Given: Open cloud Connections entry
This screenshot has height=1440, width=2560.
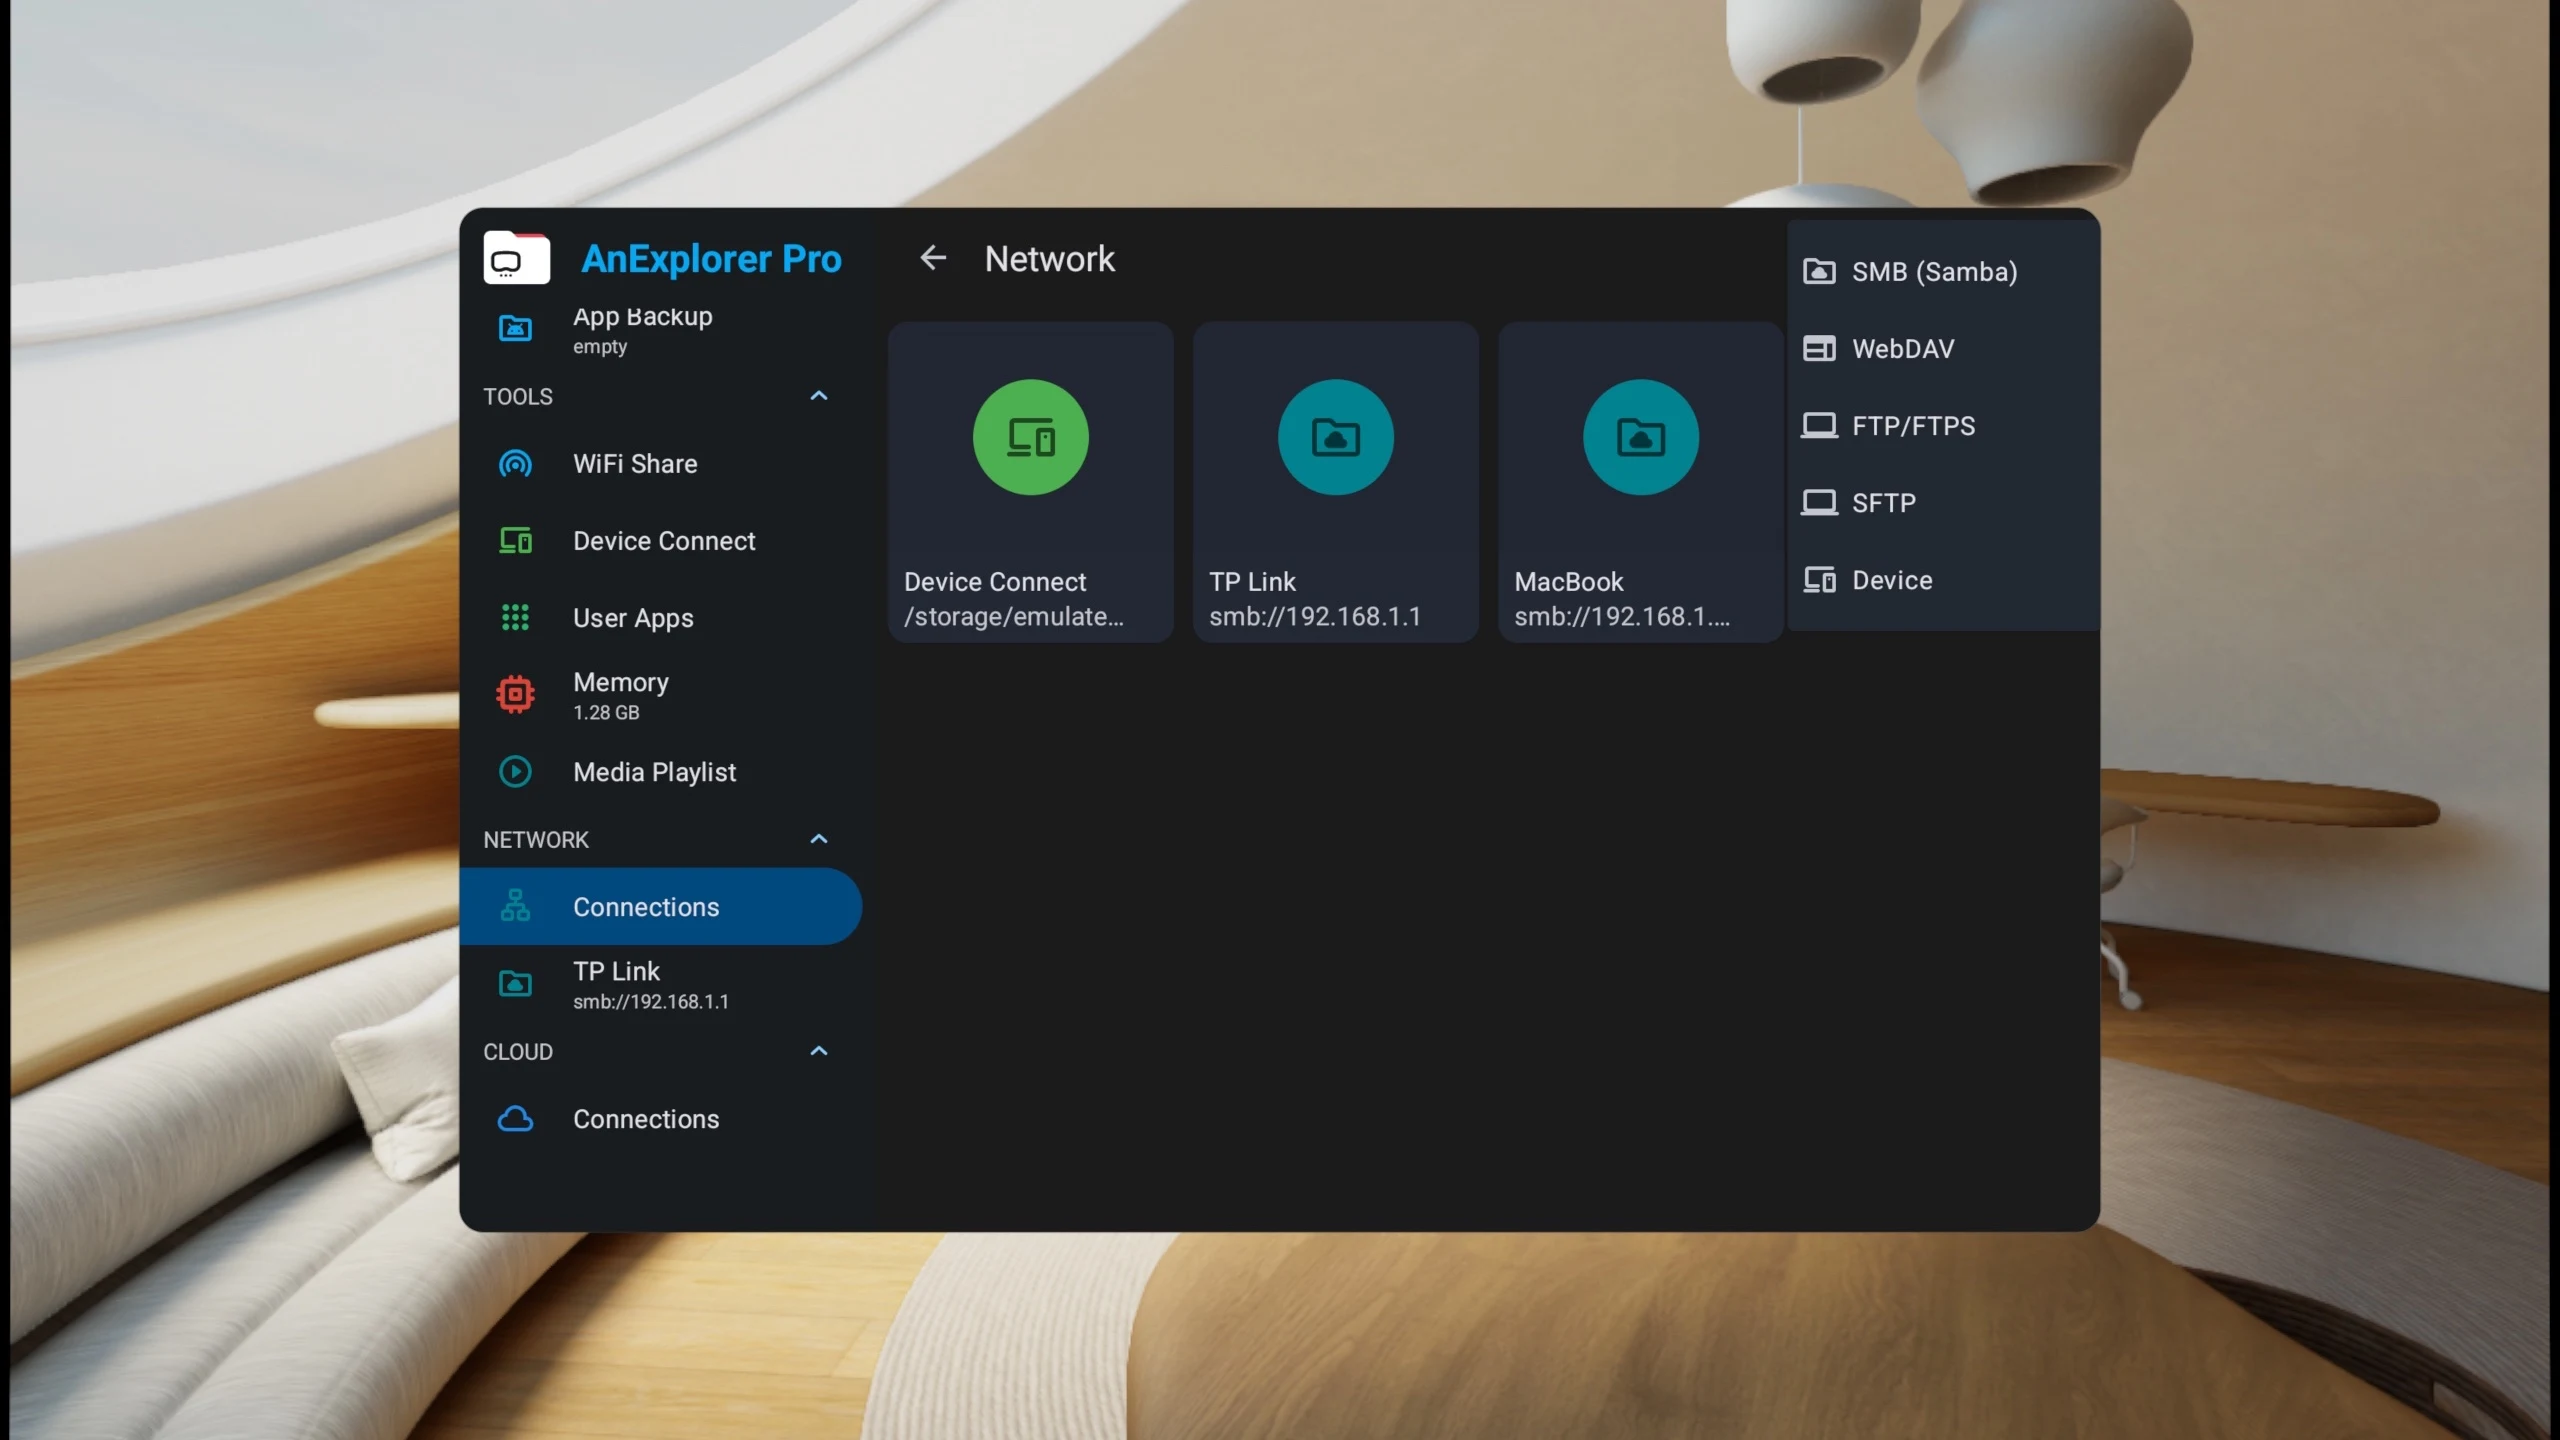Looking at the screenshot, I should pyautogui.click(x=660, y=1119).
